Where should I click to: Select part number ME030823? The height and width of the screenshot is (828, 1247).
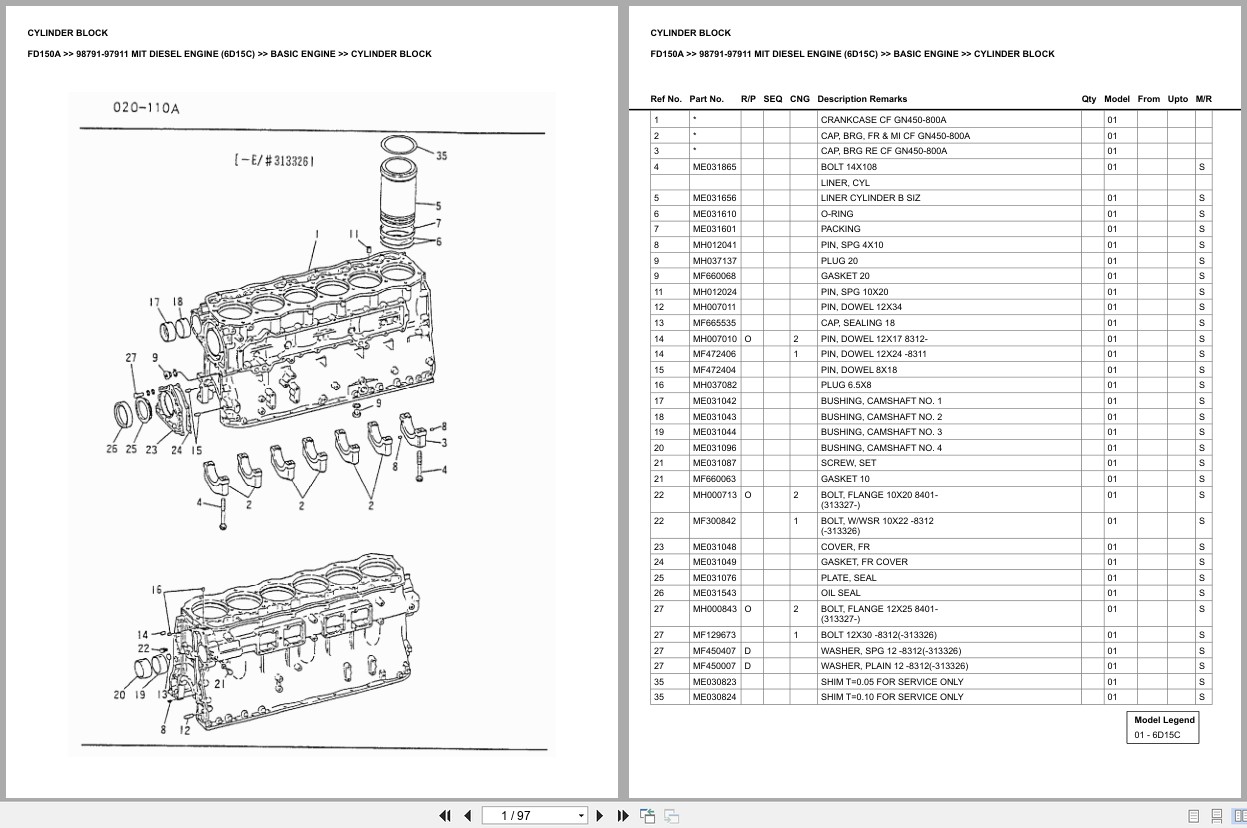point(714,682)
